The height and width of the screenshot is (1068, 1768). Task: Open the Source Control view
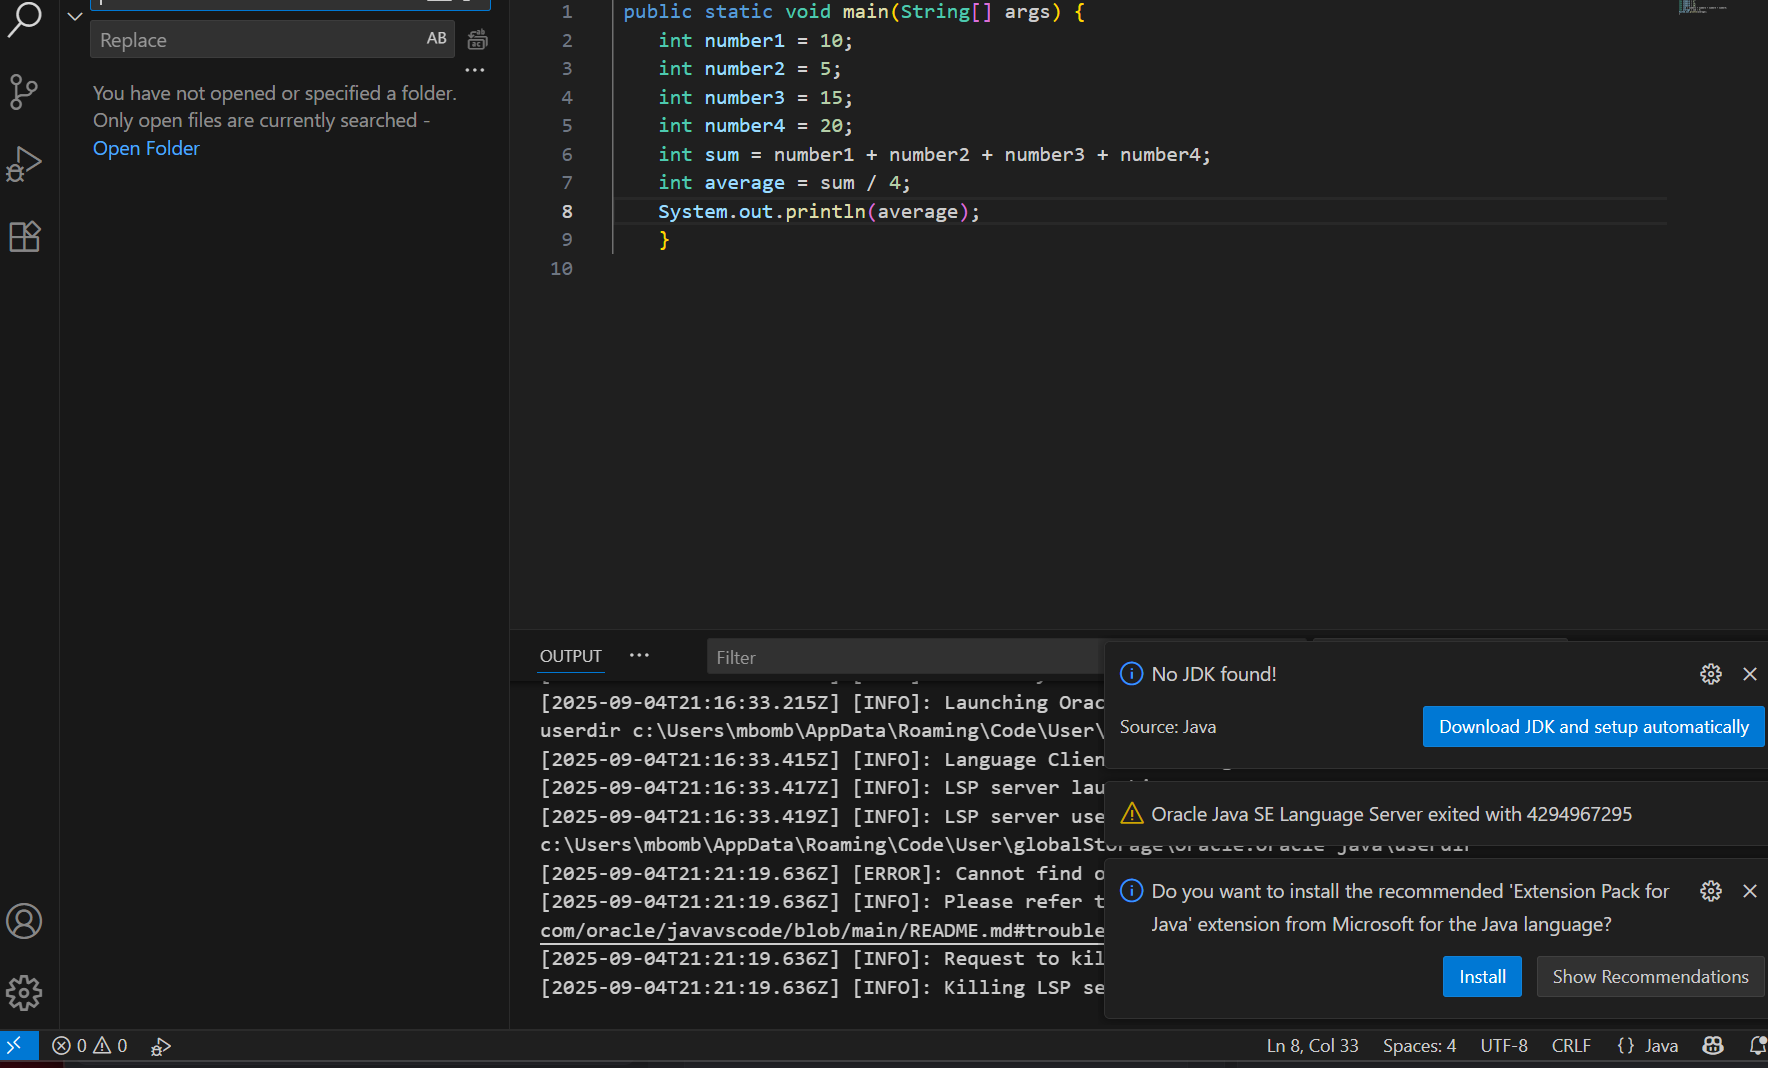(x=24, y=92)
